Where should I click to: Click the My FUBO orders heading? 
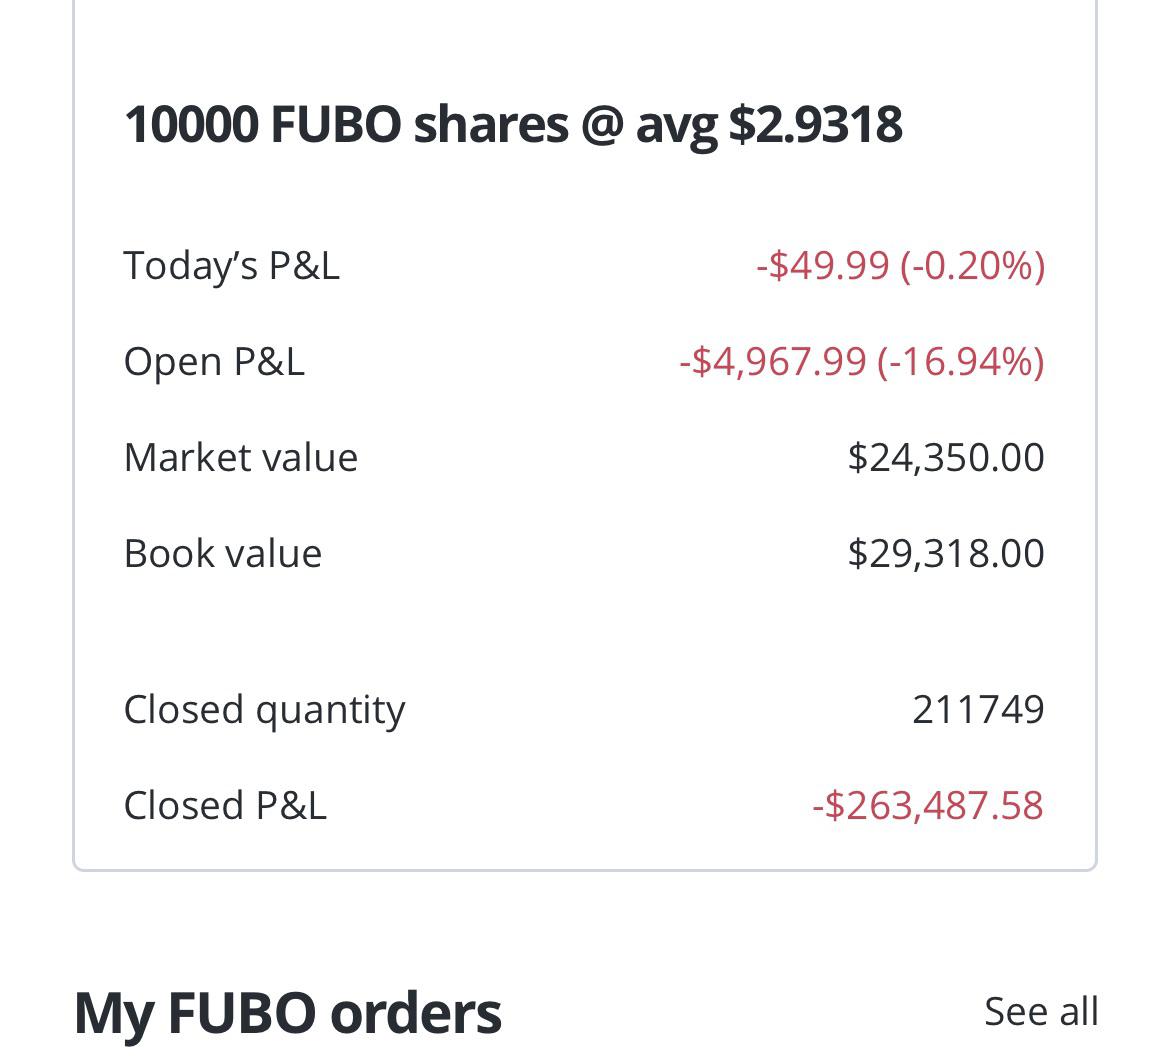coord(287,1011)
